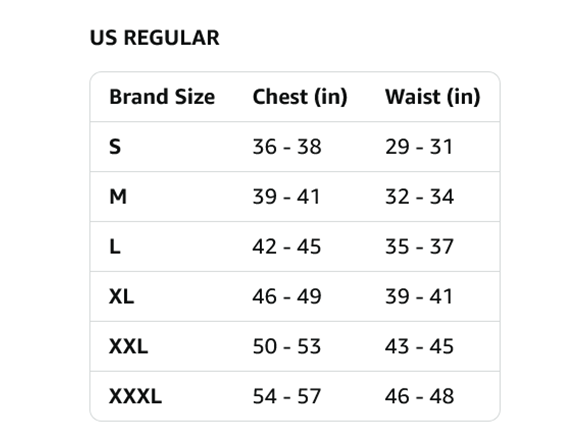This screenshot has height=441, width=588.
Task: Select the S brand size cell
Action: click(x=115, y=147)
